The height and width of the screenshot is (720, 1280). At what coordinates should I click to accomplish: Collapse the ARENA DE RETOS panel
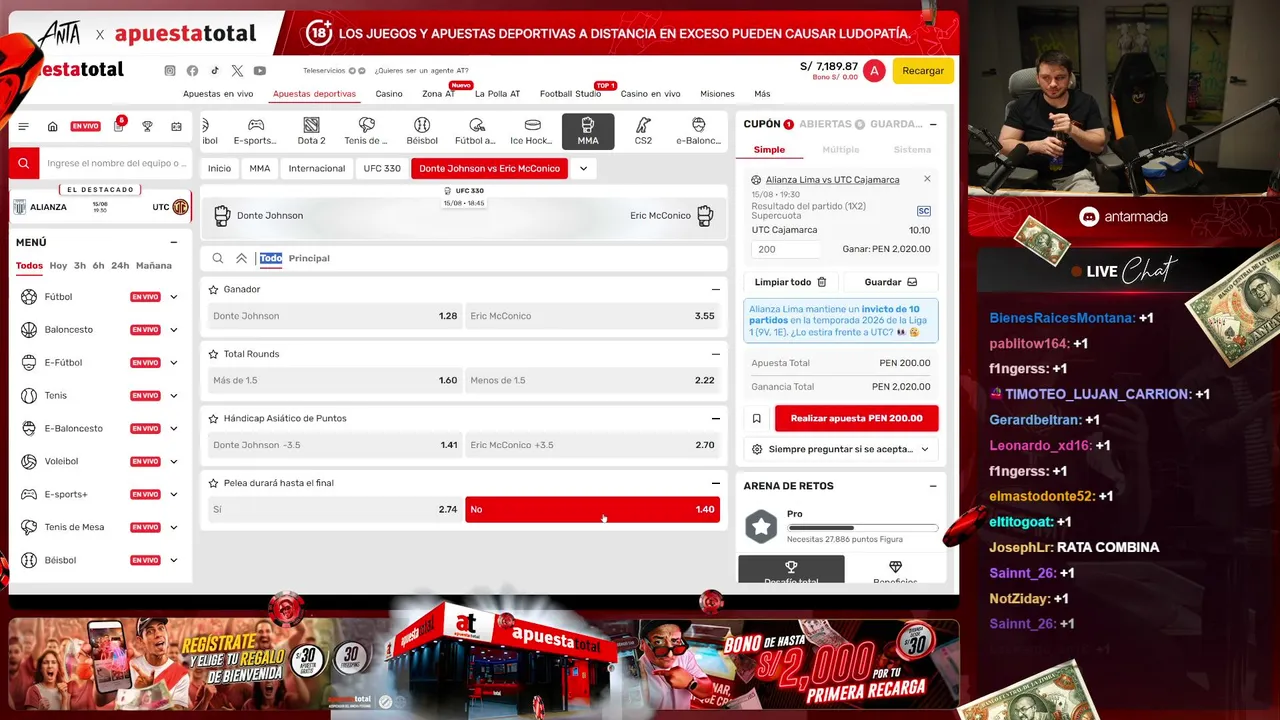[x=933, y=486]
